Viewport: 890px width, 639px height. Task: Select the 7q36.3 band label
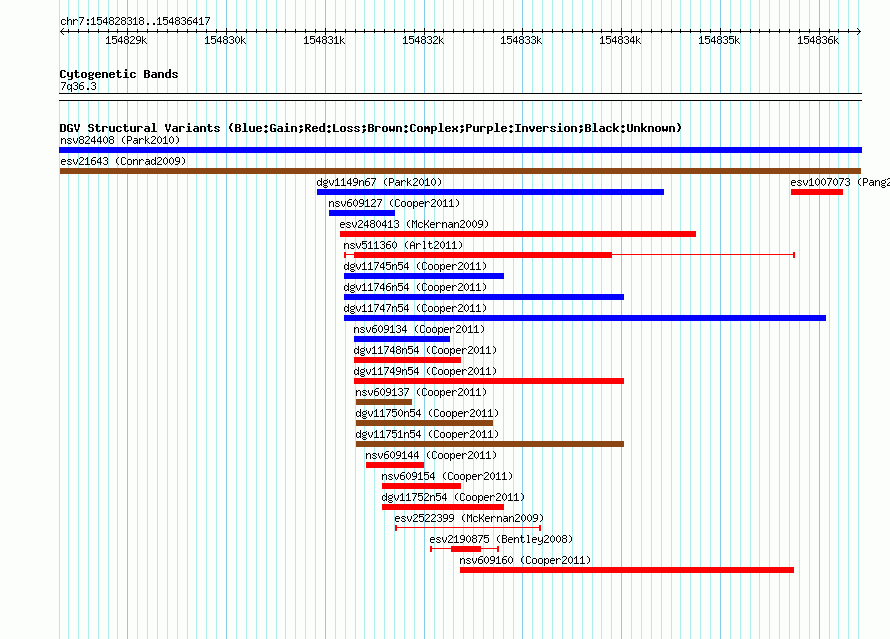point(78,86)
